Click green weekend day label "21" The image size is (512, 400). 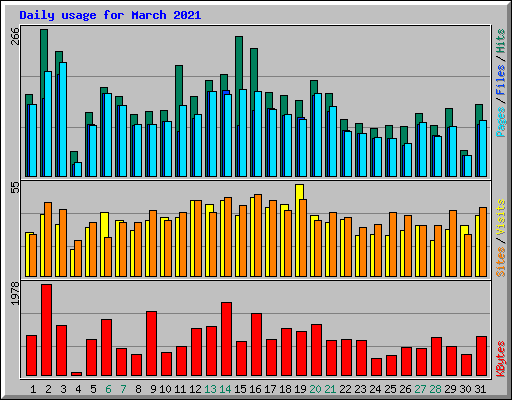[x=330, y=389]
